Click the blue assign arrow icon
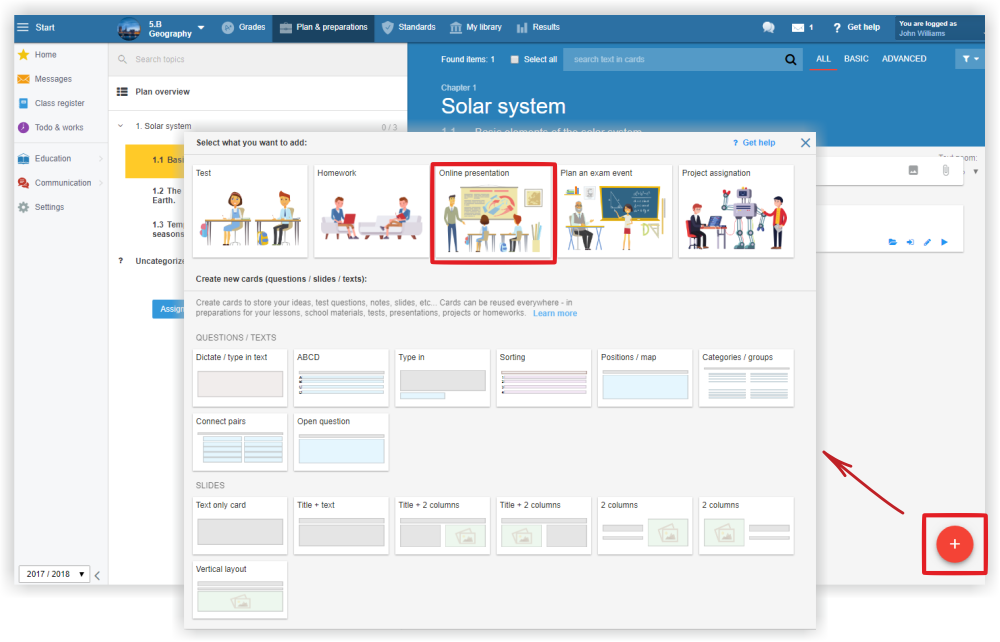Screen dimensions: 1000x642 [910, 242]
